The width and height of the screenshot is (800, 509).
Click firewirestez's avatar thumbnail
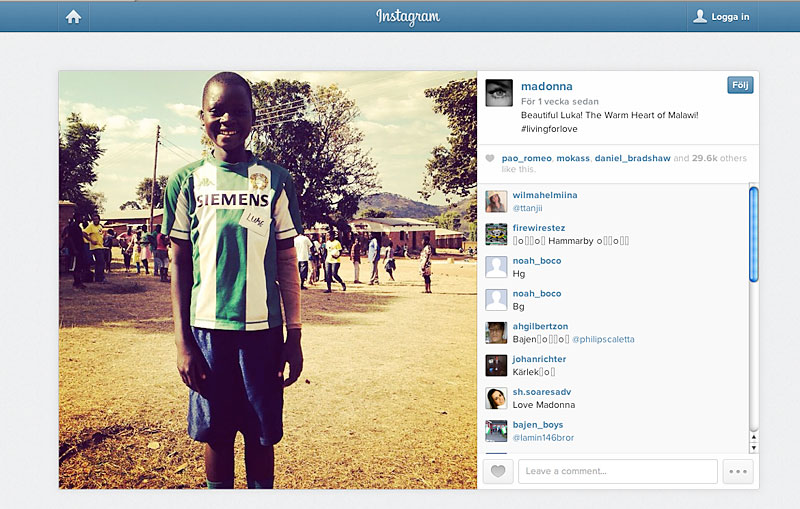point(496,234)
